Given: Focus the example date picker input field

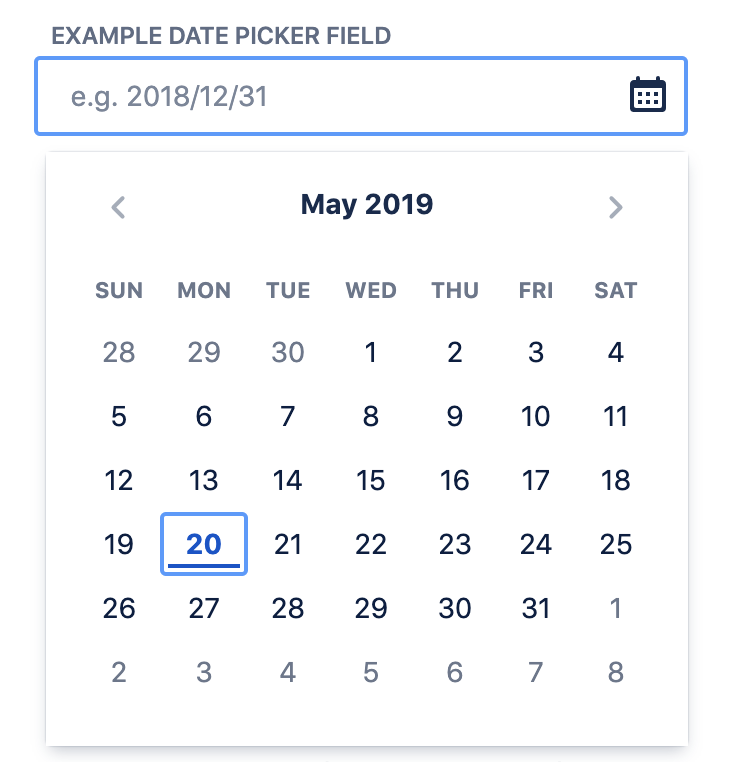Looking at the screenshot, I should click(x=361, y=96).
